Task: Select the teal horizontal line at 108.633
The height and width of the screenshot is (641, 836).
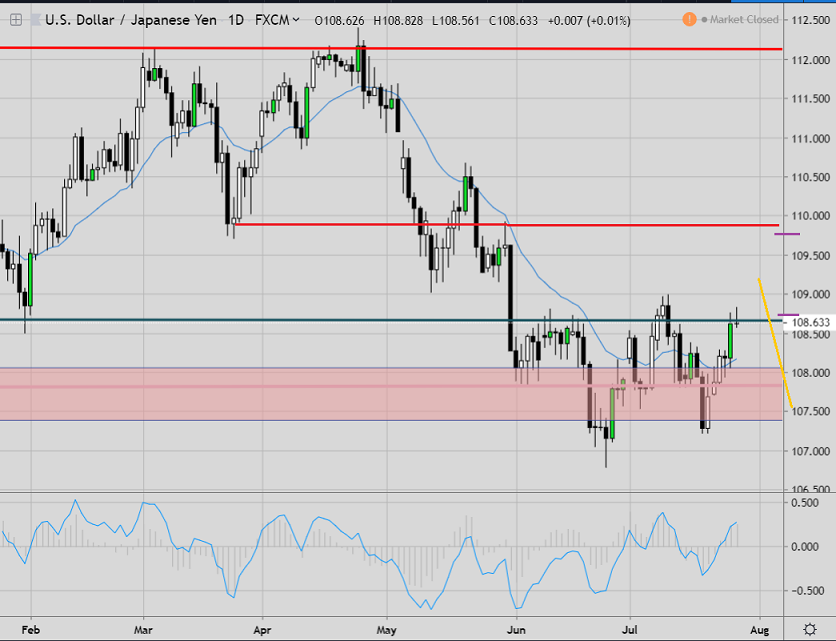Action: [x=391, y=320]
